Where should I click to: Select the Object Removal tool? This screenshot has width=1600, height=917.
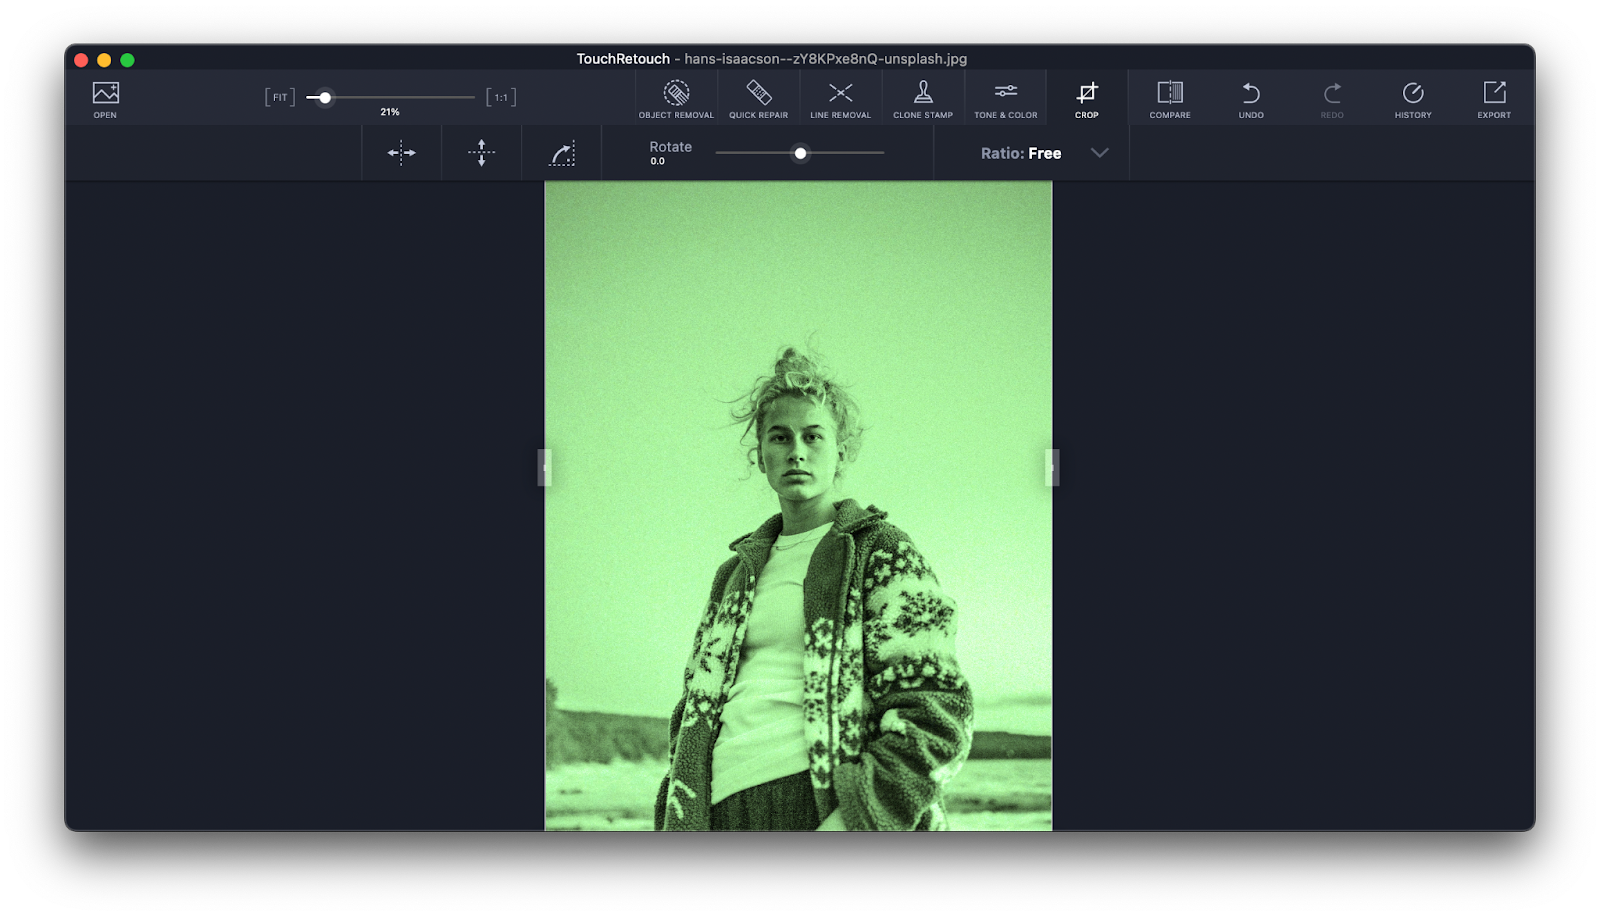point(678,97)
